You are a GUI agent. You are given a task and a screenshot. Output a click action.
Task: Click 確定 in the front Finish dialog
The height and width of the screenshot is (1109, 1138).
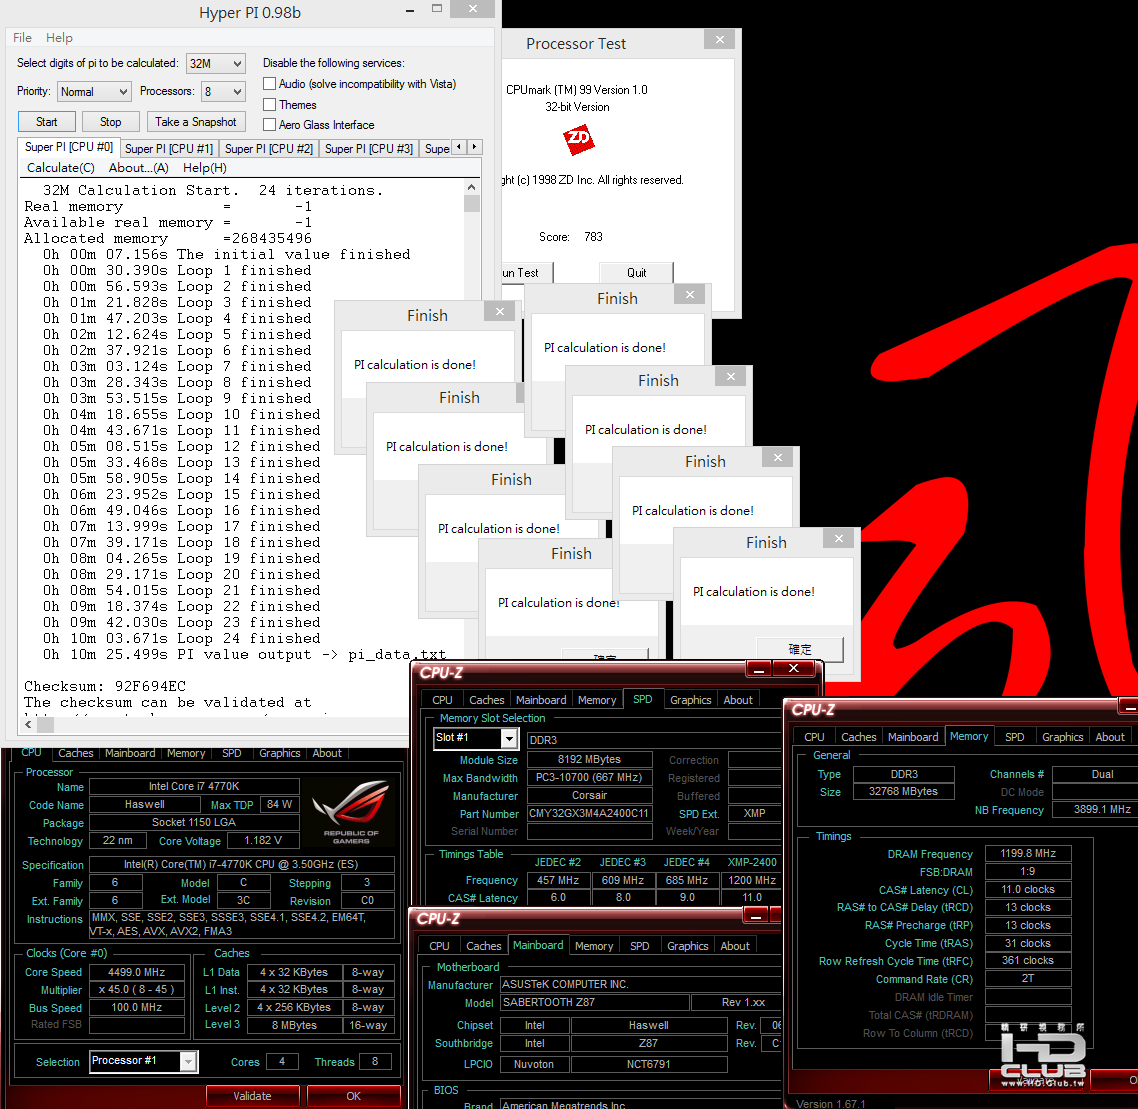[x=800, y=649]
